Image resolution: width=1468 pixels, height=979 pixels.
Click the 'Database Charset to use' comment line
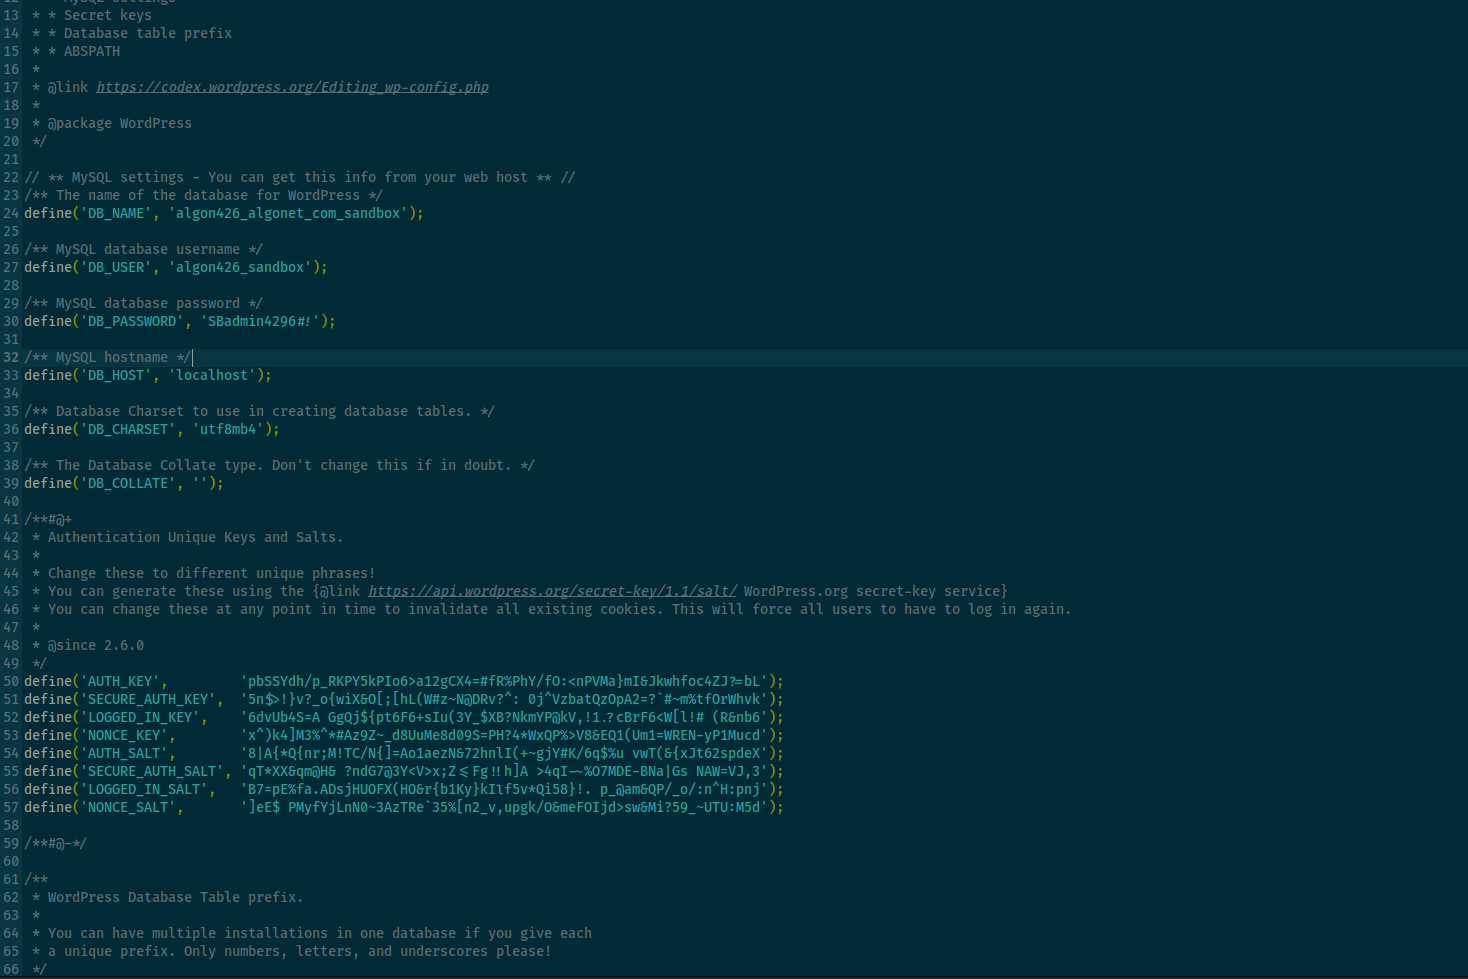(x=260, y=411)
